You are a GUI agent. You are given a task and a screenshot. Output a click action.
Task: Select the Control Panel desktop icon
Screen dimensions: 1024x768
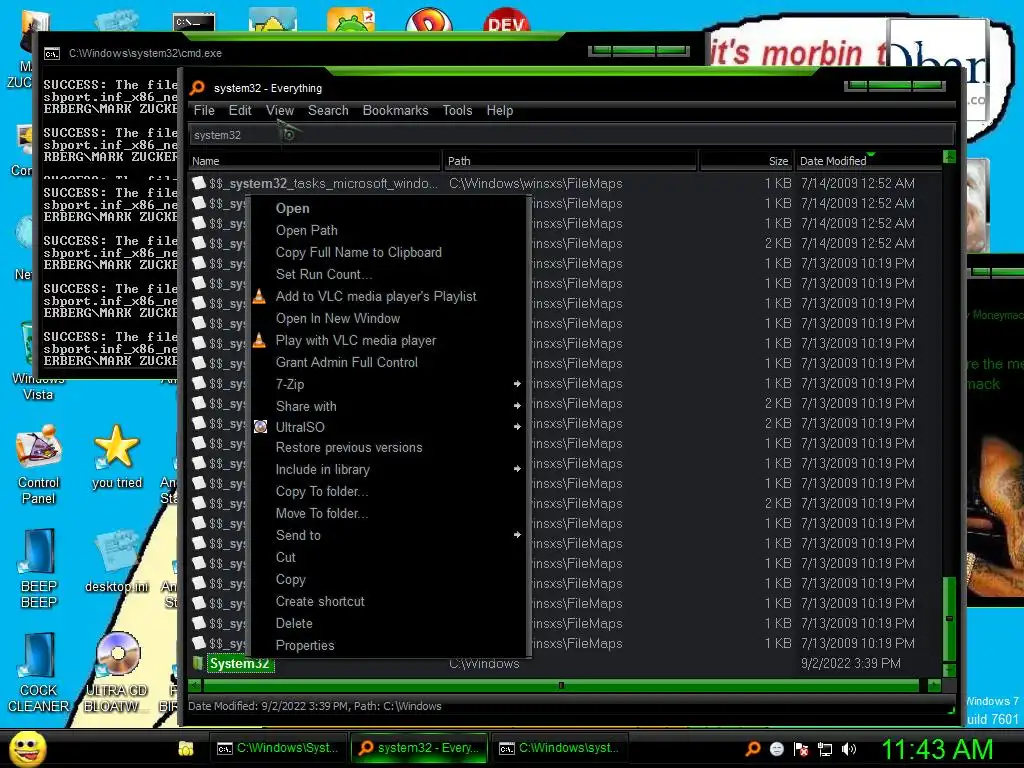pos(39,447)
